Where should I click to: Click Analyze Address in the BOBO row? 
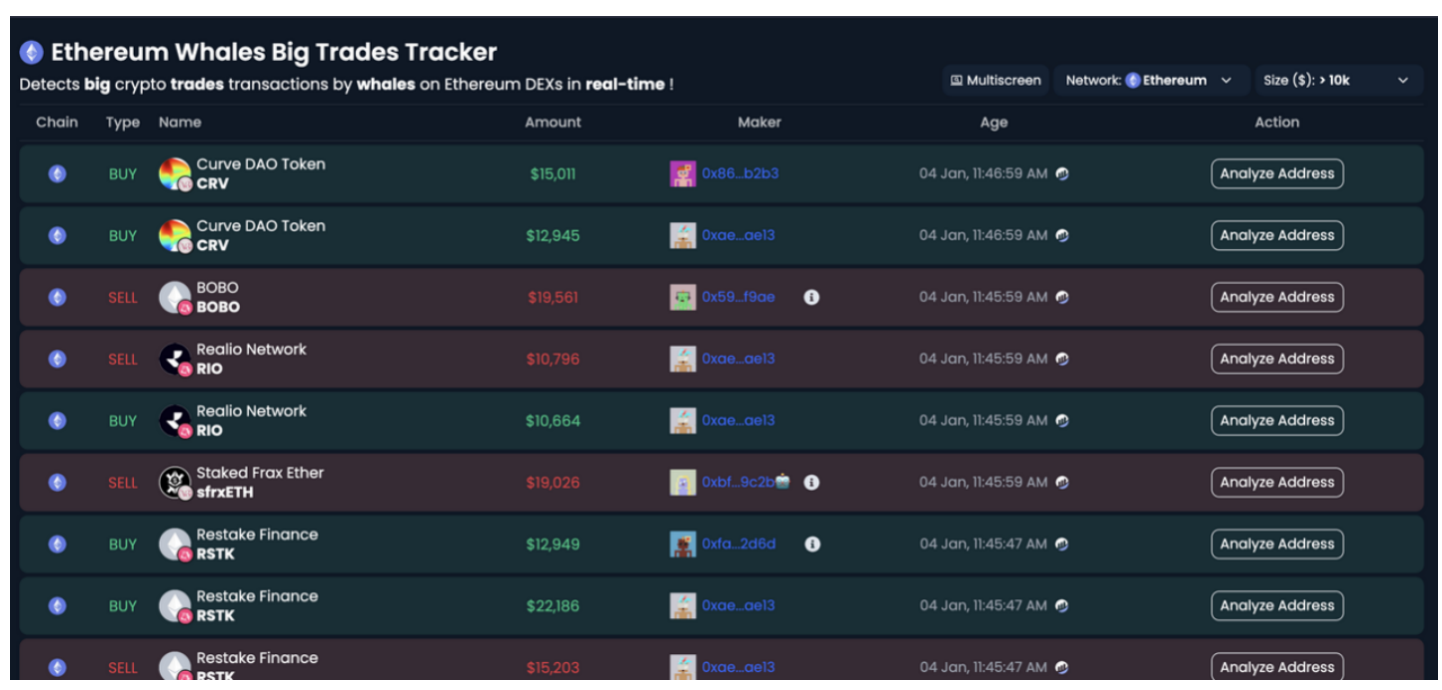[1277, 297]
